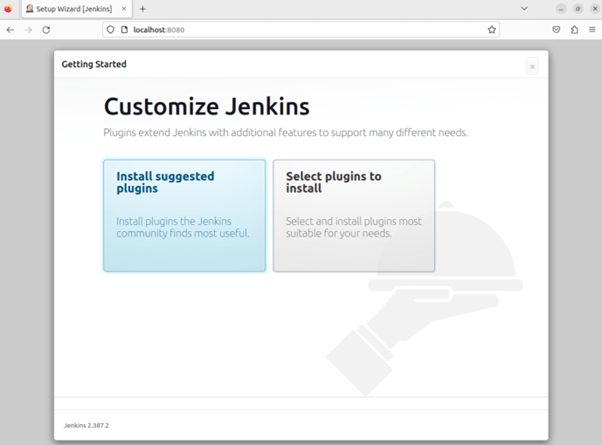Show site information for localhost
Image resolution: width=602 pixels, height=445 pixels.
(123, 30)
